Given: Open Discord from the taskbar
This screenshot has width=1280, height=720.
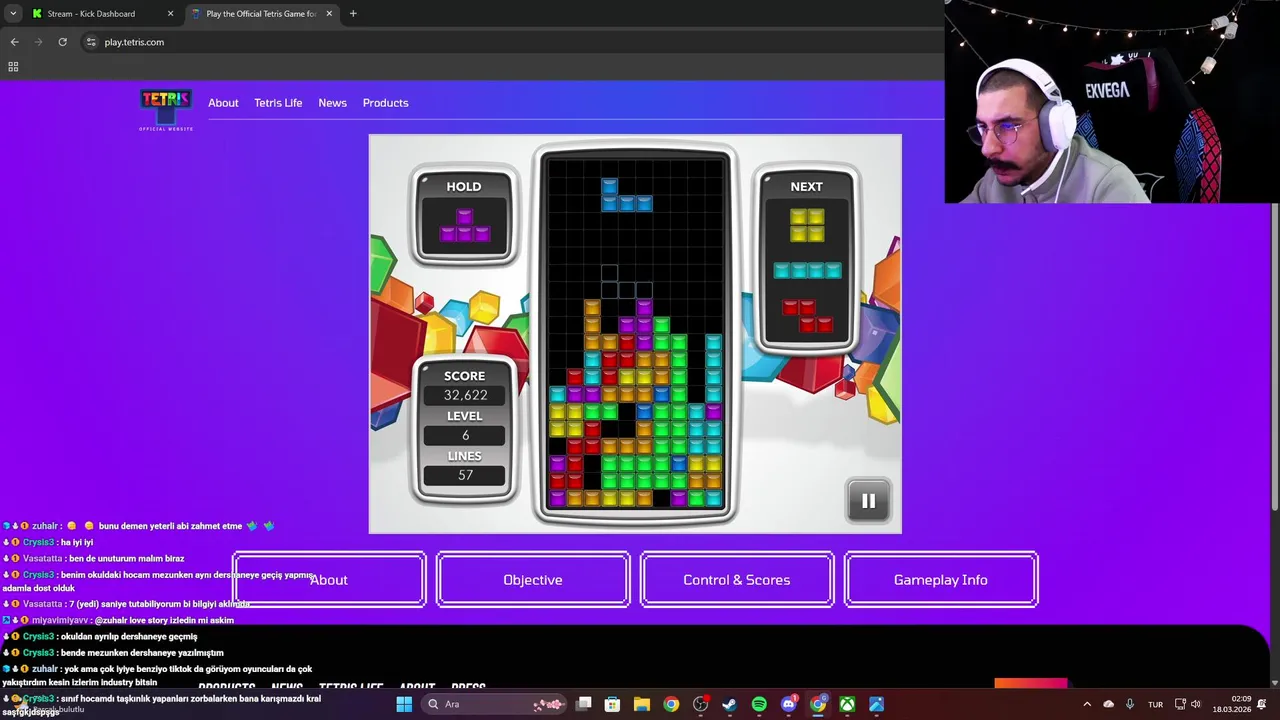Looking at the screenshot, I should (x=788, y=704).
